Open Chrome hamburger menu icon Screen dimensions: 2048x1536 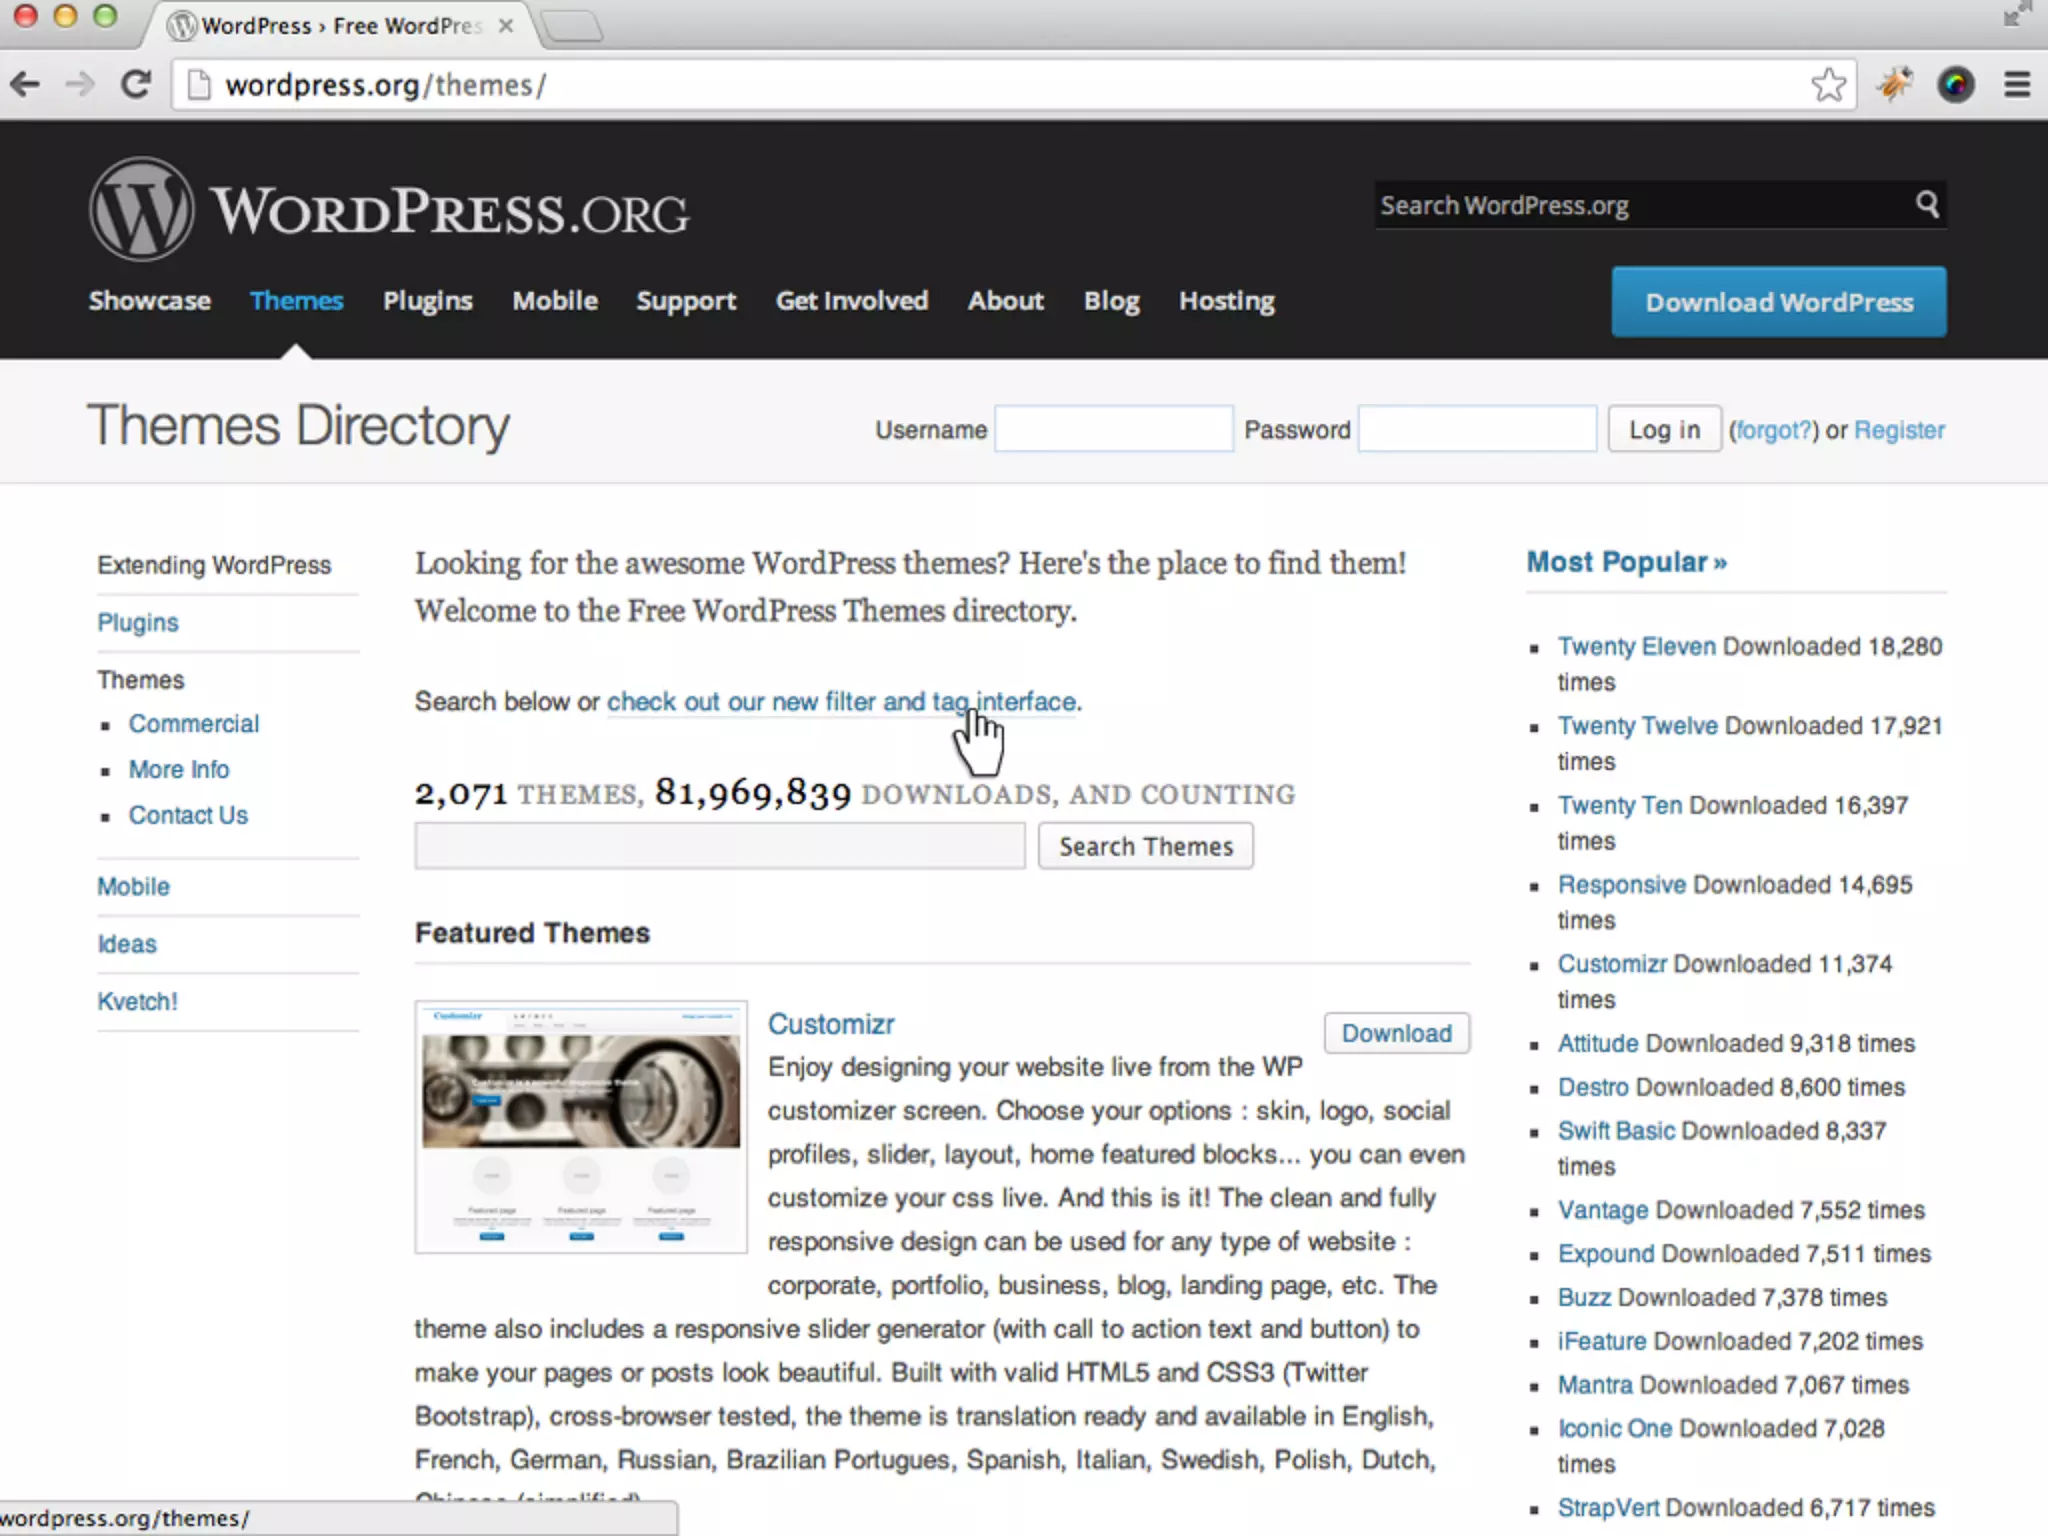pyautogui.click(x=2017, y=85)
